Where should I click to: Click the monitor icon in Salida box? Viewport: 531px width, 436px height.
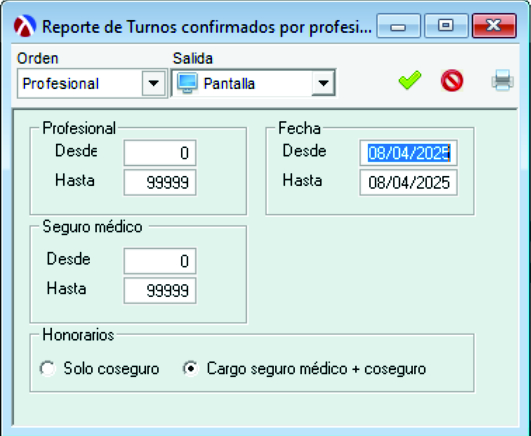tap(187, 83)
